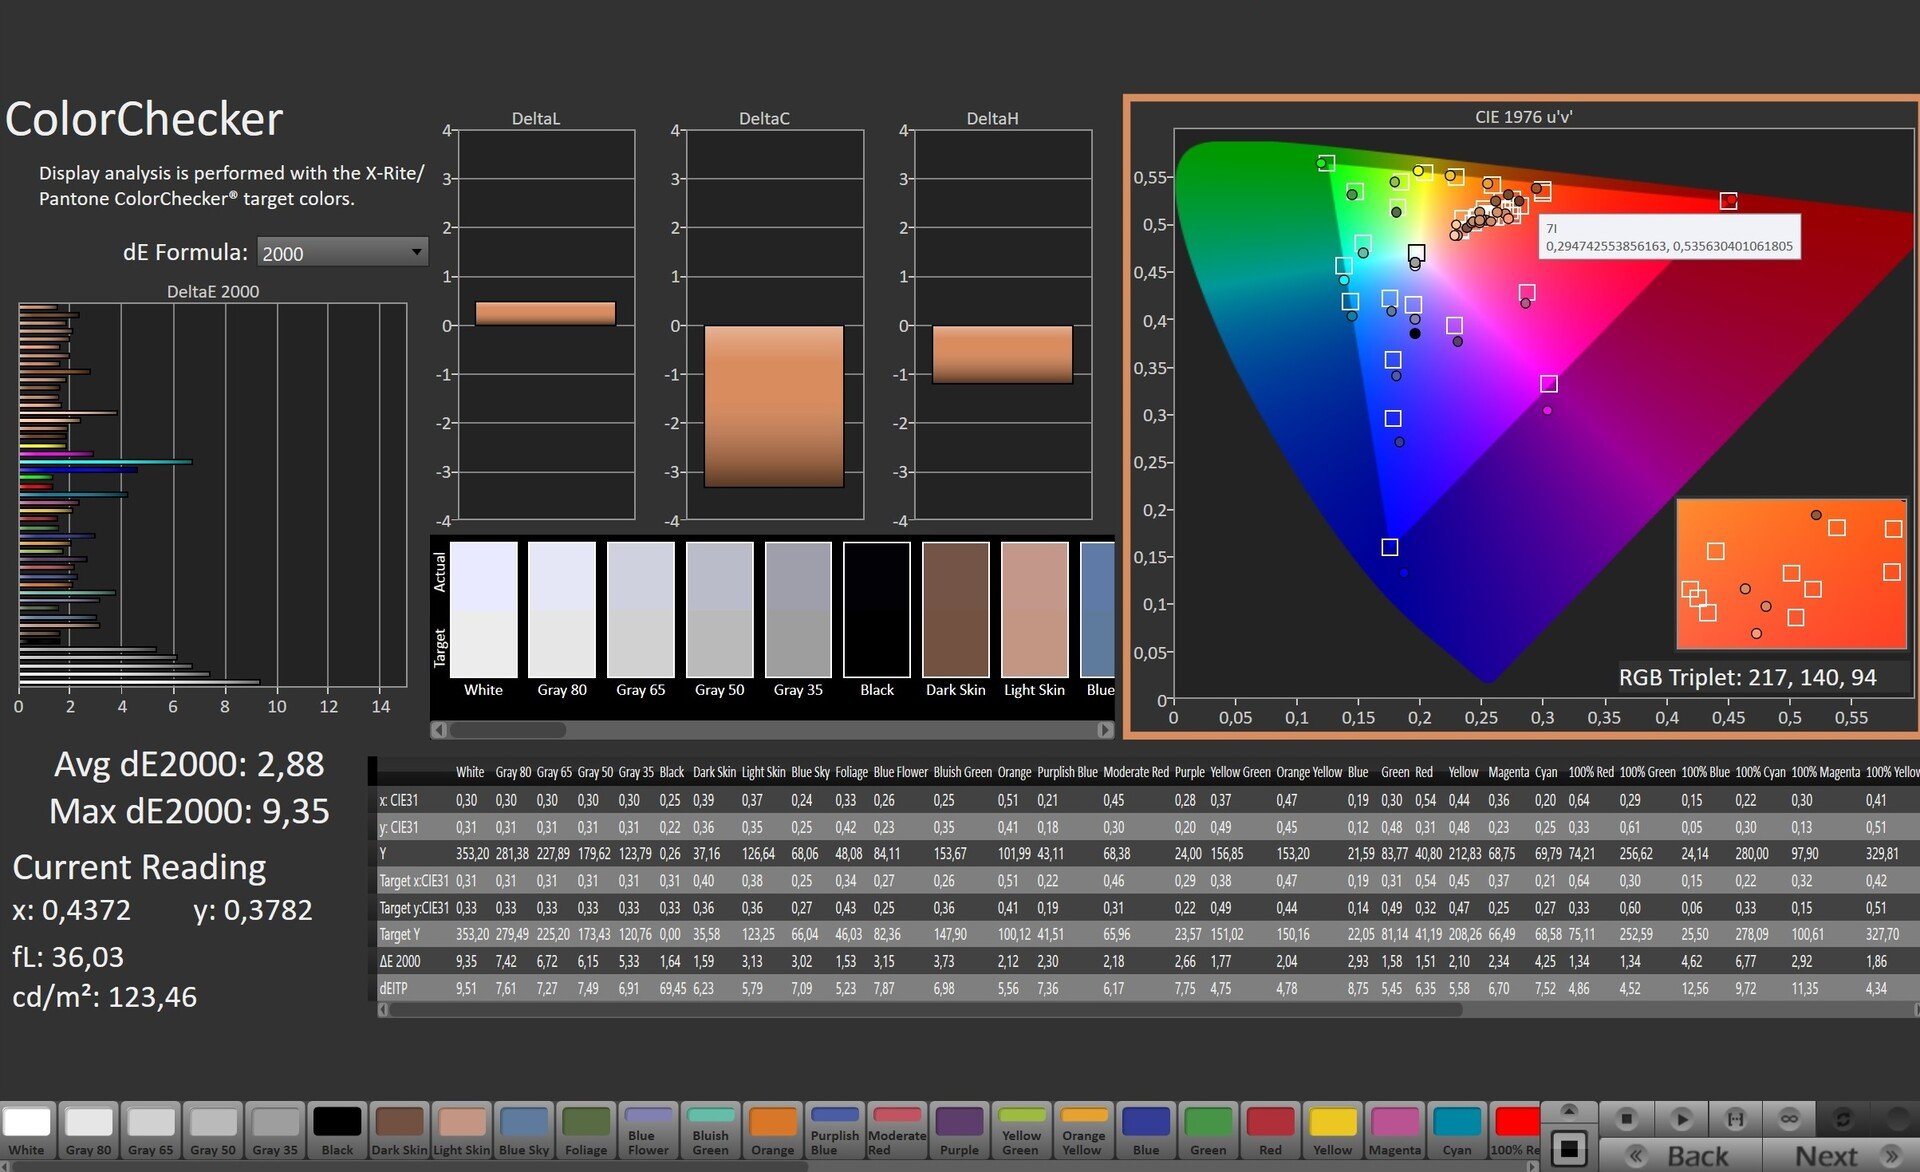Screen dimensions: 1920x1172
Task: Click 'RGB Triplet: 217, 140, 94' label
Action: pyautogui.click(x=1748, y=677)
